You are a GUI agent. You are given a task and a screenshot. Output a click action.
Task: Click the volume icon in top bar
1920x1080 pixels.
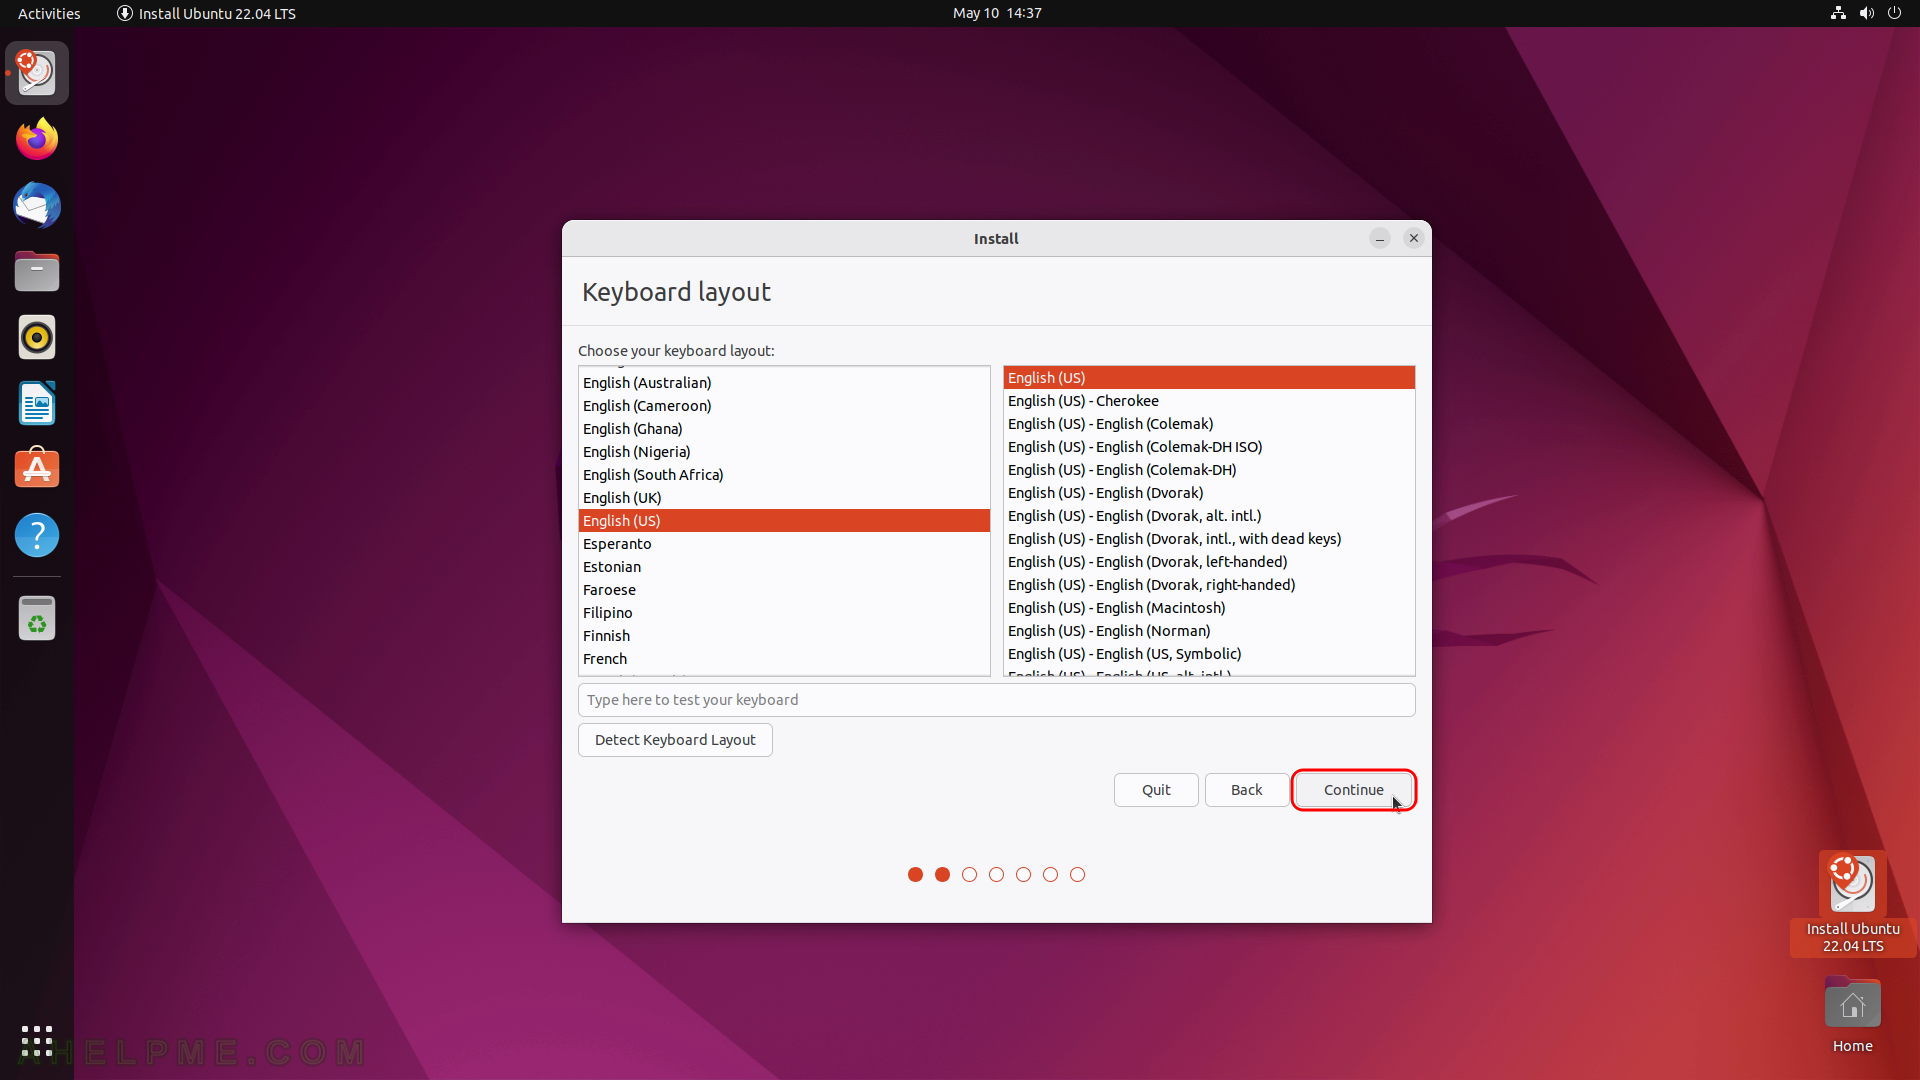click(1866, 13)
